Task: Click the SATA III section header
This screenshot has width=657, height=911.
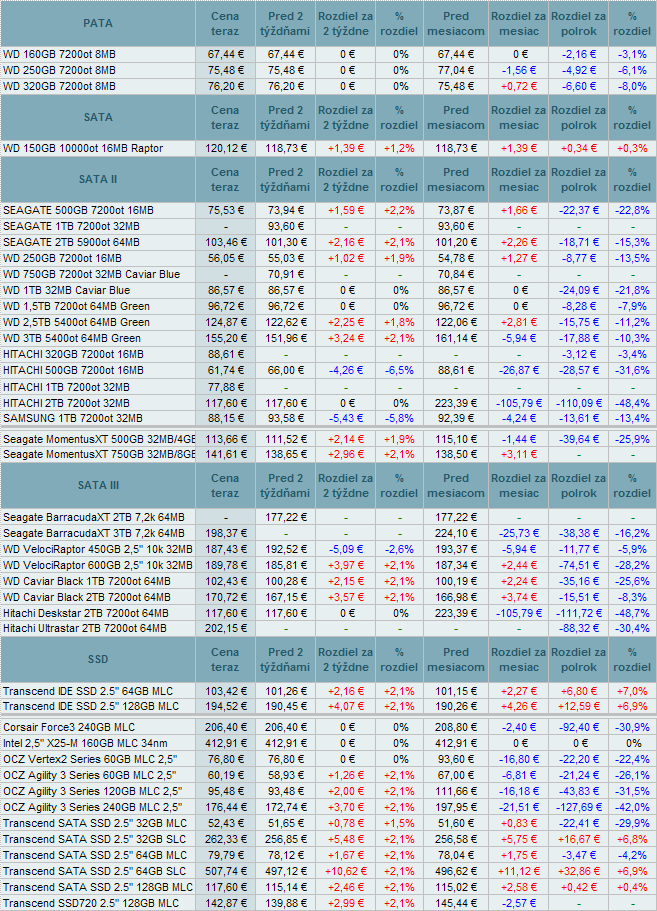Action: click(98, 485)
